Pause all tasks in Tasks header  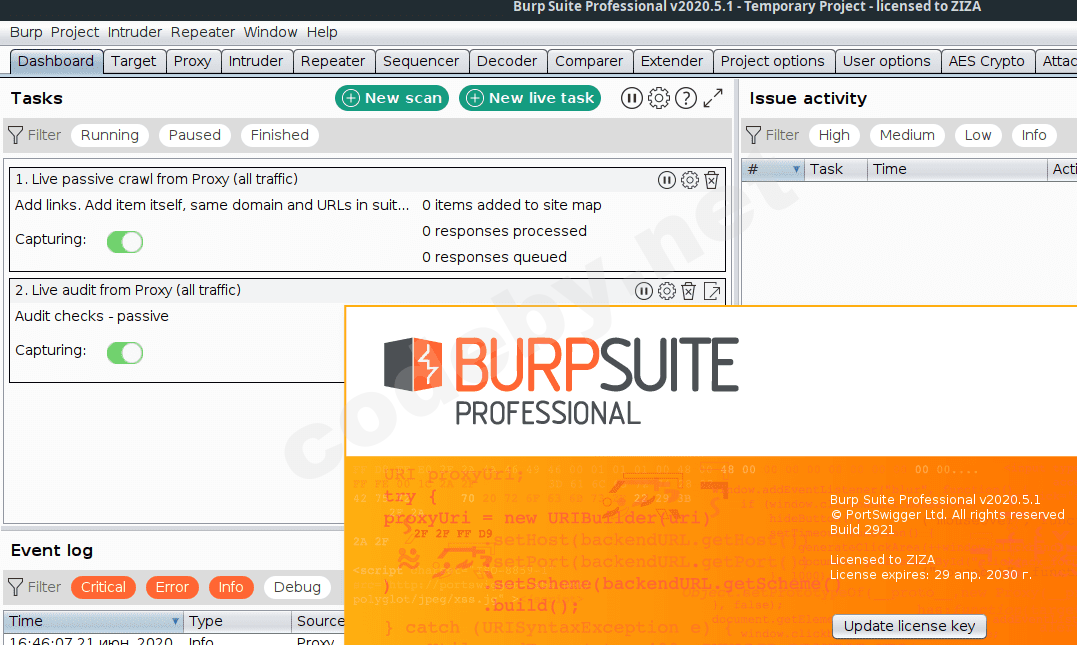pos(631,98)
